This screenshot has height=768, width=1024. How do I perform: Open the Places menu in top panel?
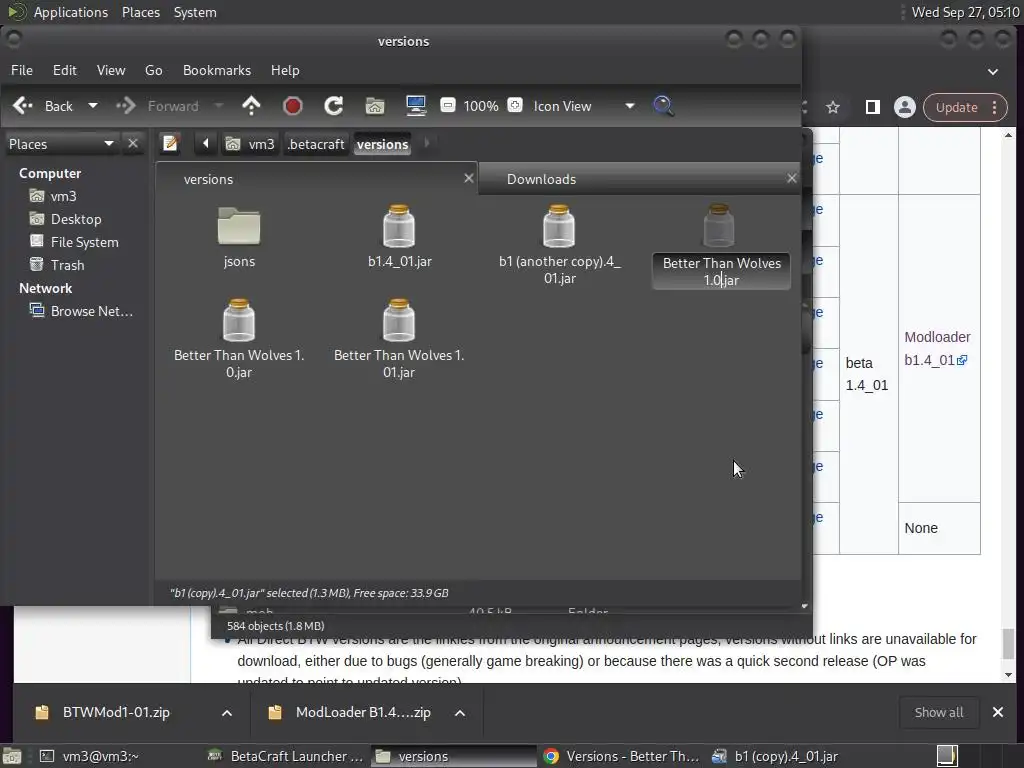point(140,12)
